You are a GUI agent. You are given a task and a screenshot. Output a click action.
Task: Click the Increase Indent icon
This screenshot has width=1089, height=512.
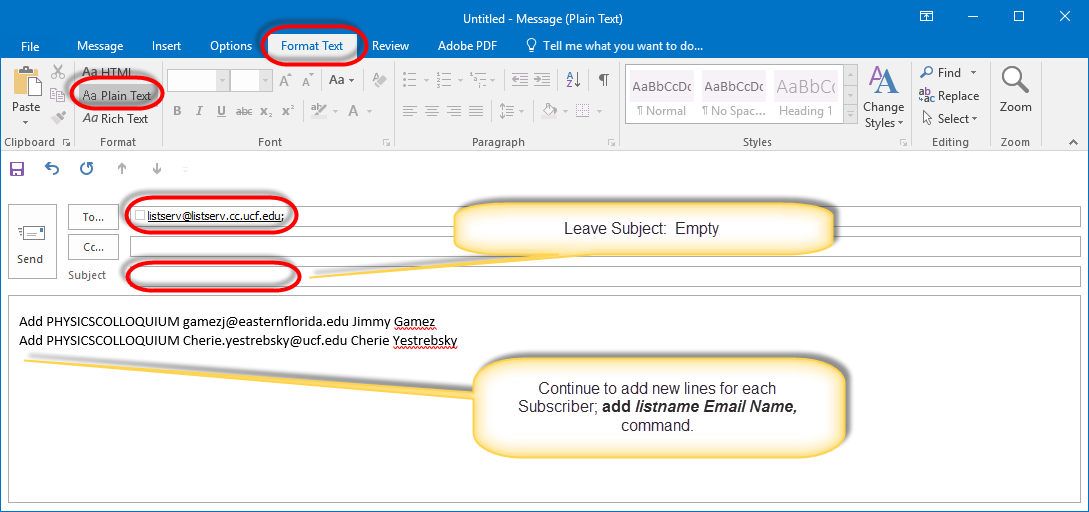click(542, 79)
